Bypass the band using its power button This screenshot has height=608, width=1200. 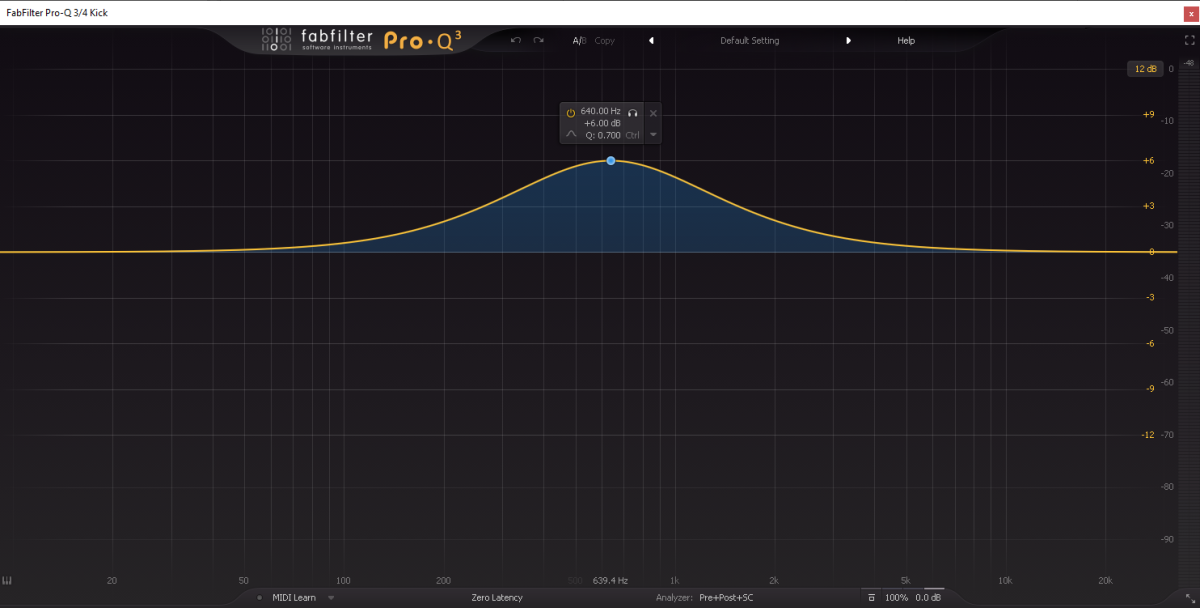point(571,112)
